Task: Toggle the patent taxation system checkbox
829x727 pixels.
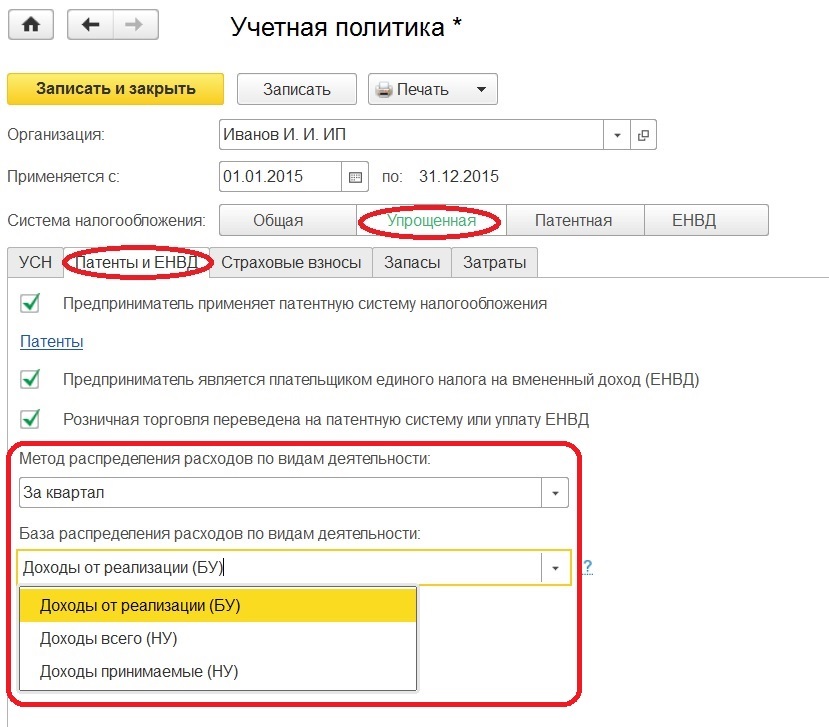Action: (30, 303)
